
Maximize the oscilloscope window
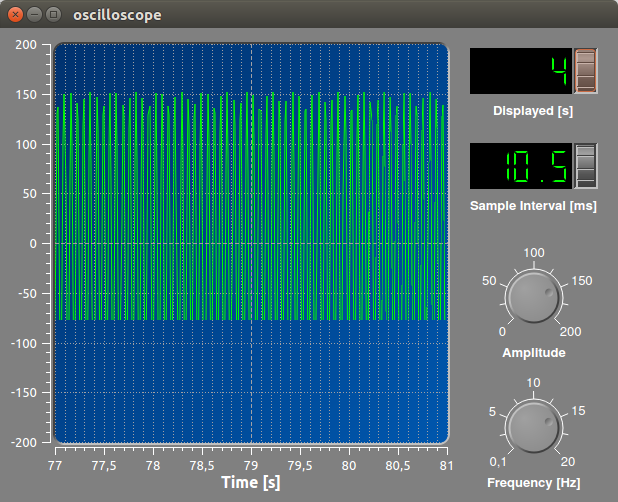pyautogui.click(x=53, y=15)
